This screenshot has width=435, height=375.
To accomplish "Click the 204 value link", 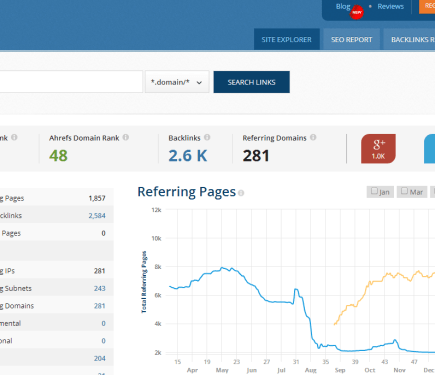I will (x=99, y=358).
